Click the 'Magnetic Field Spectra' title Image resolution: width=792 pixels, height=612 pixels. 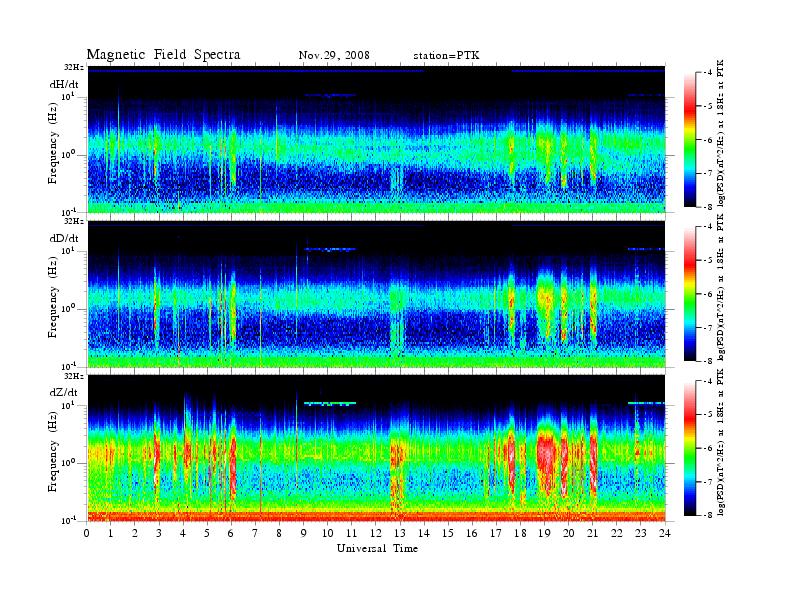pyautogui.click(x=163, y=55)
